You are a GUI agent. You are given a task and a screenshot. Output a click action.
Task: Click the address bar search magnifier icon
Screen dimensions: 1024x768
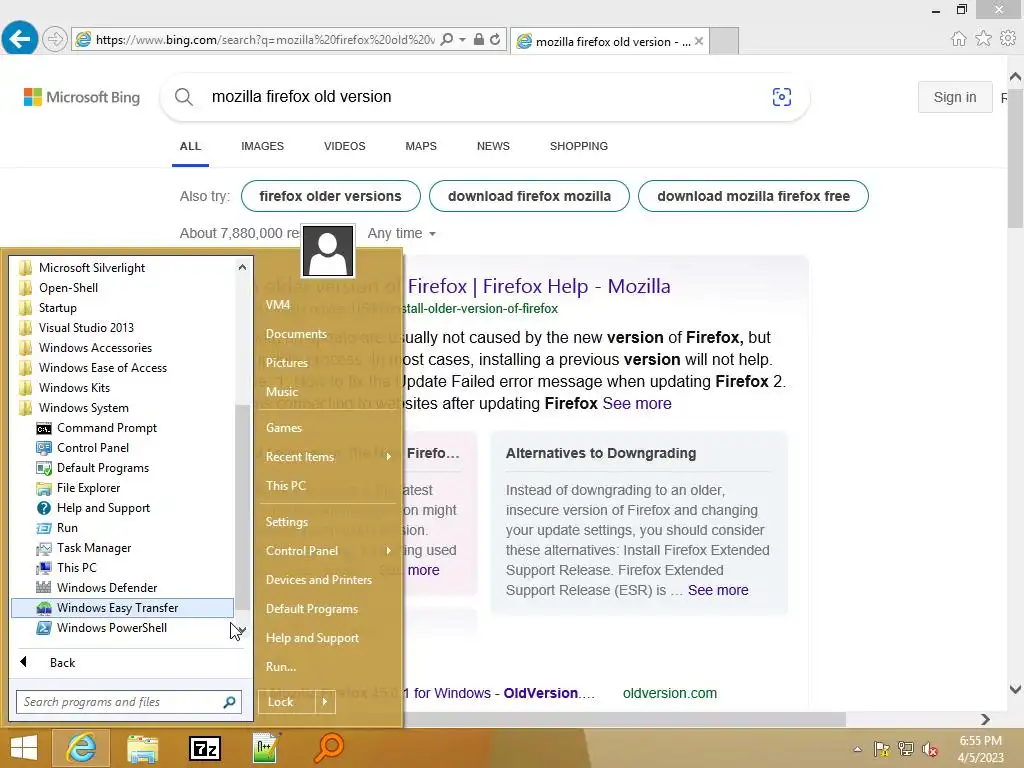click(x=447, y=39)
